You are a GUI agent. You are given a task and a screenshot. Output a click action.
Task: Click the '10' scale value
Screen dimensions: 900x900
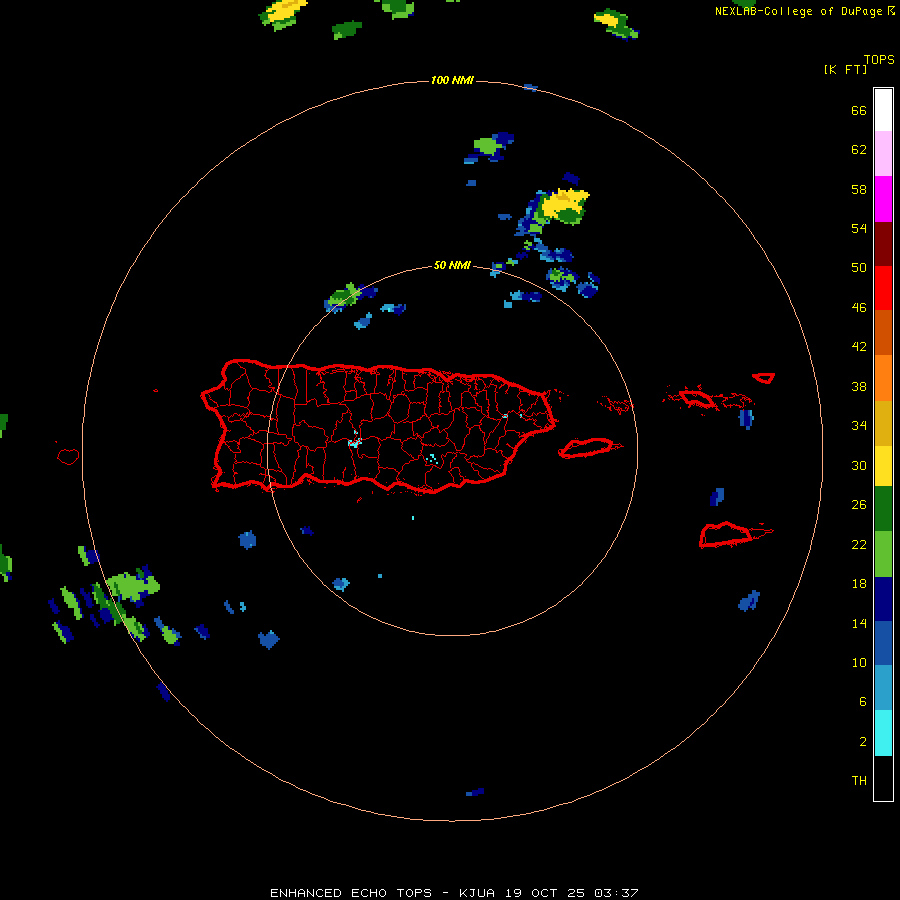point(859,662)
